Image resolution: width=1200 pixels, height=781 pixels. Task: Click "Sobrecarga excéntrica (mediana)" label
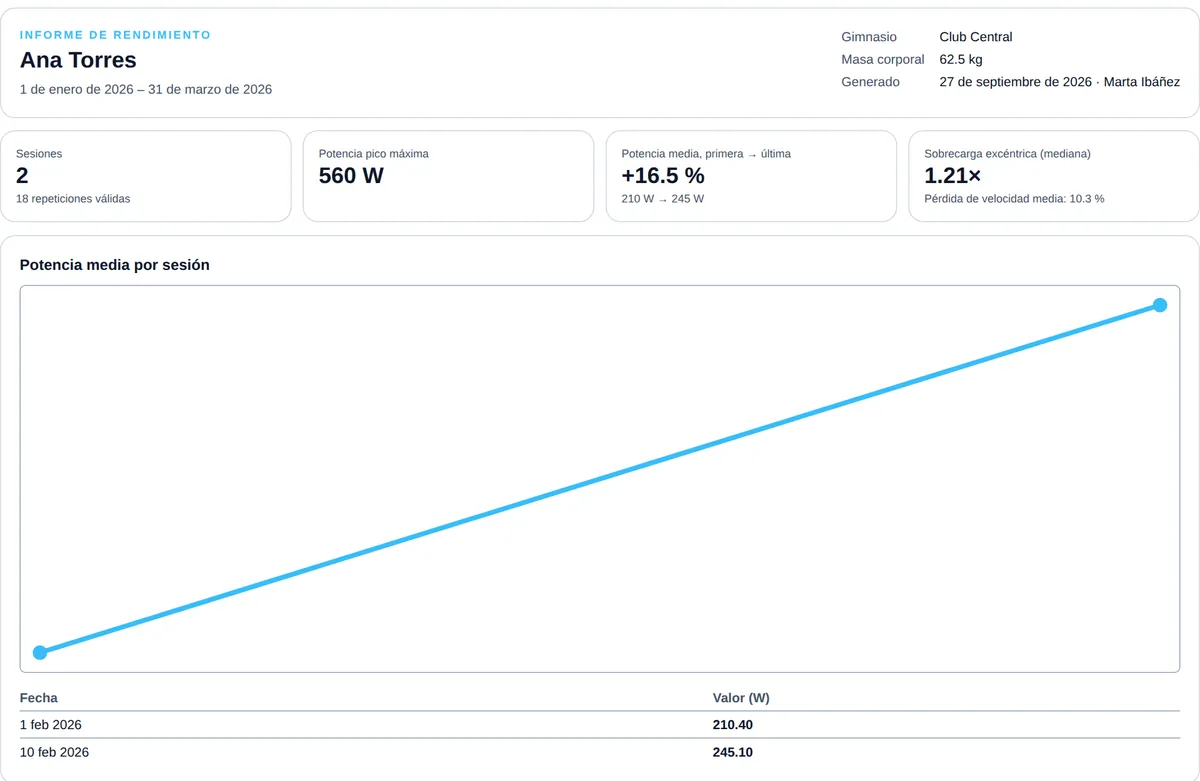(1007, 154)
